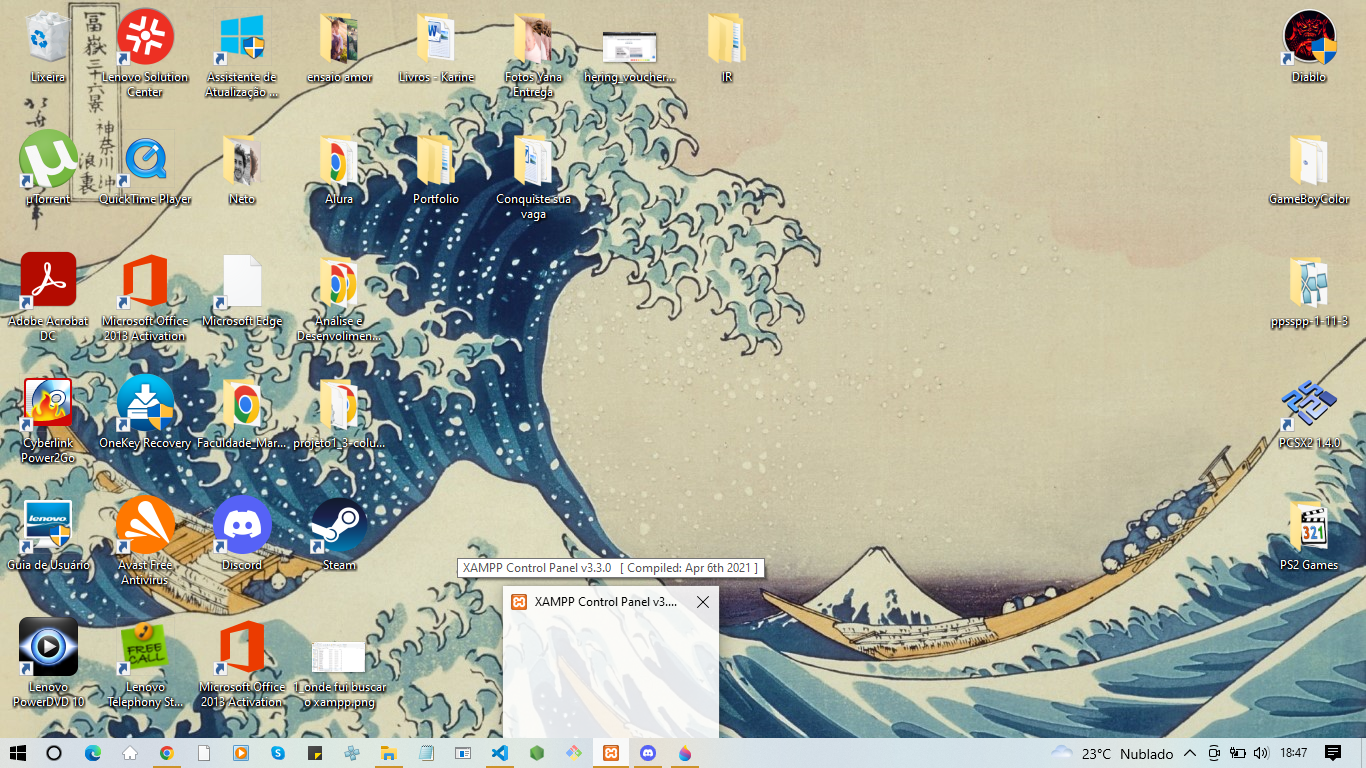Viewport: 1366px width, 768px height.
Task: Open the 18:47 clock in taskbar
Action: [1294, 753]
